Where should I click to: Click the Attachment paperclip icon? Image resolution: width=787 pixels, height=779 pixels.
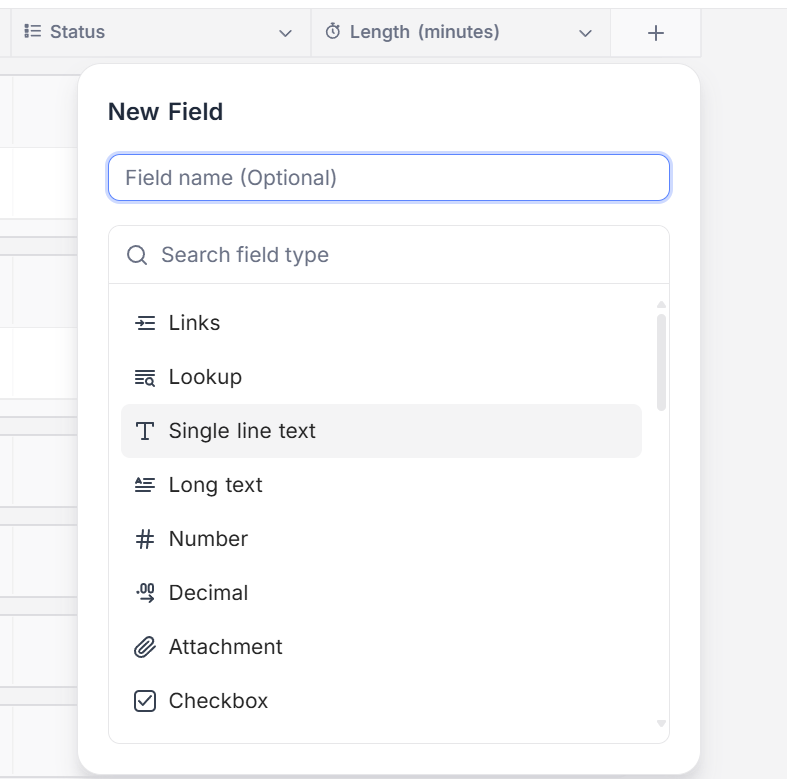[x=145, y=647]
